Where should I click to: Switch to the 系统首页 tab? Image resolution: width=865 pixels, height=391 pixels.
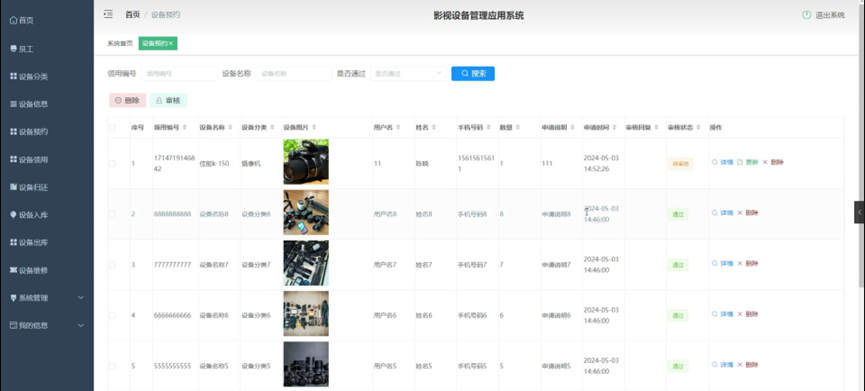[x=120, y=44]
